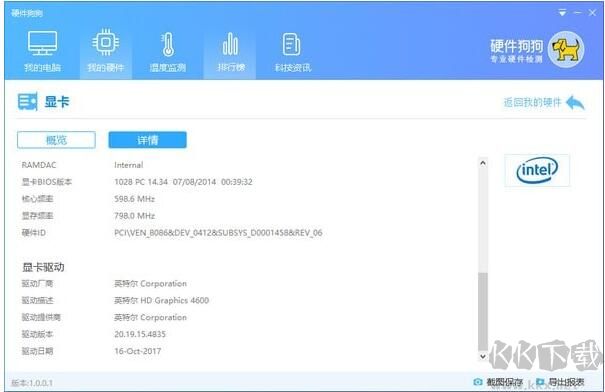Minimize the 硬件狗狗 window

tap(578, 13)
